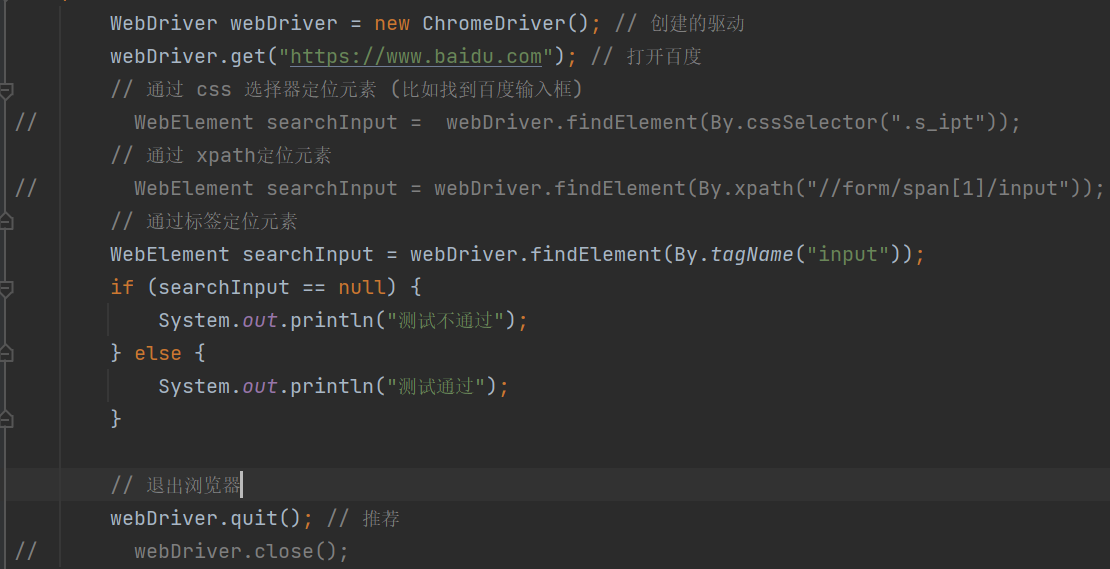Screen dimensions: 1110x569
Task: Click the tagName method call
Action: tap(752, 254)
